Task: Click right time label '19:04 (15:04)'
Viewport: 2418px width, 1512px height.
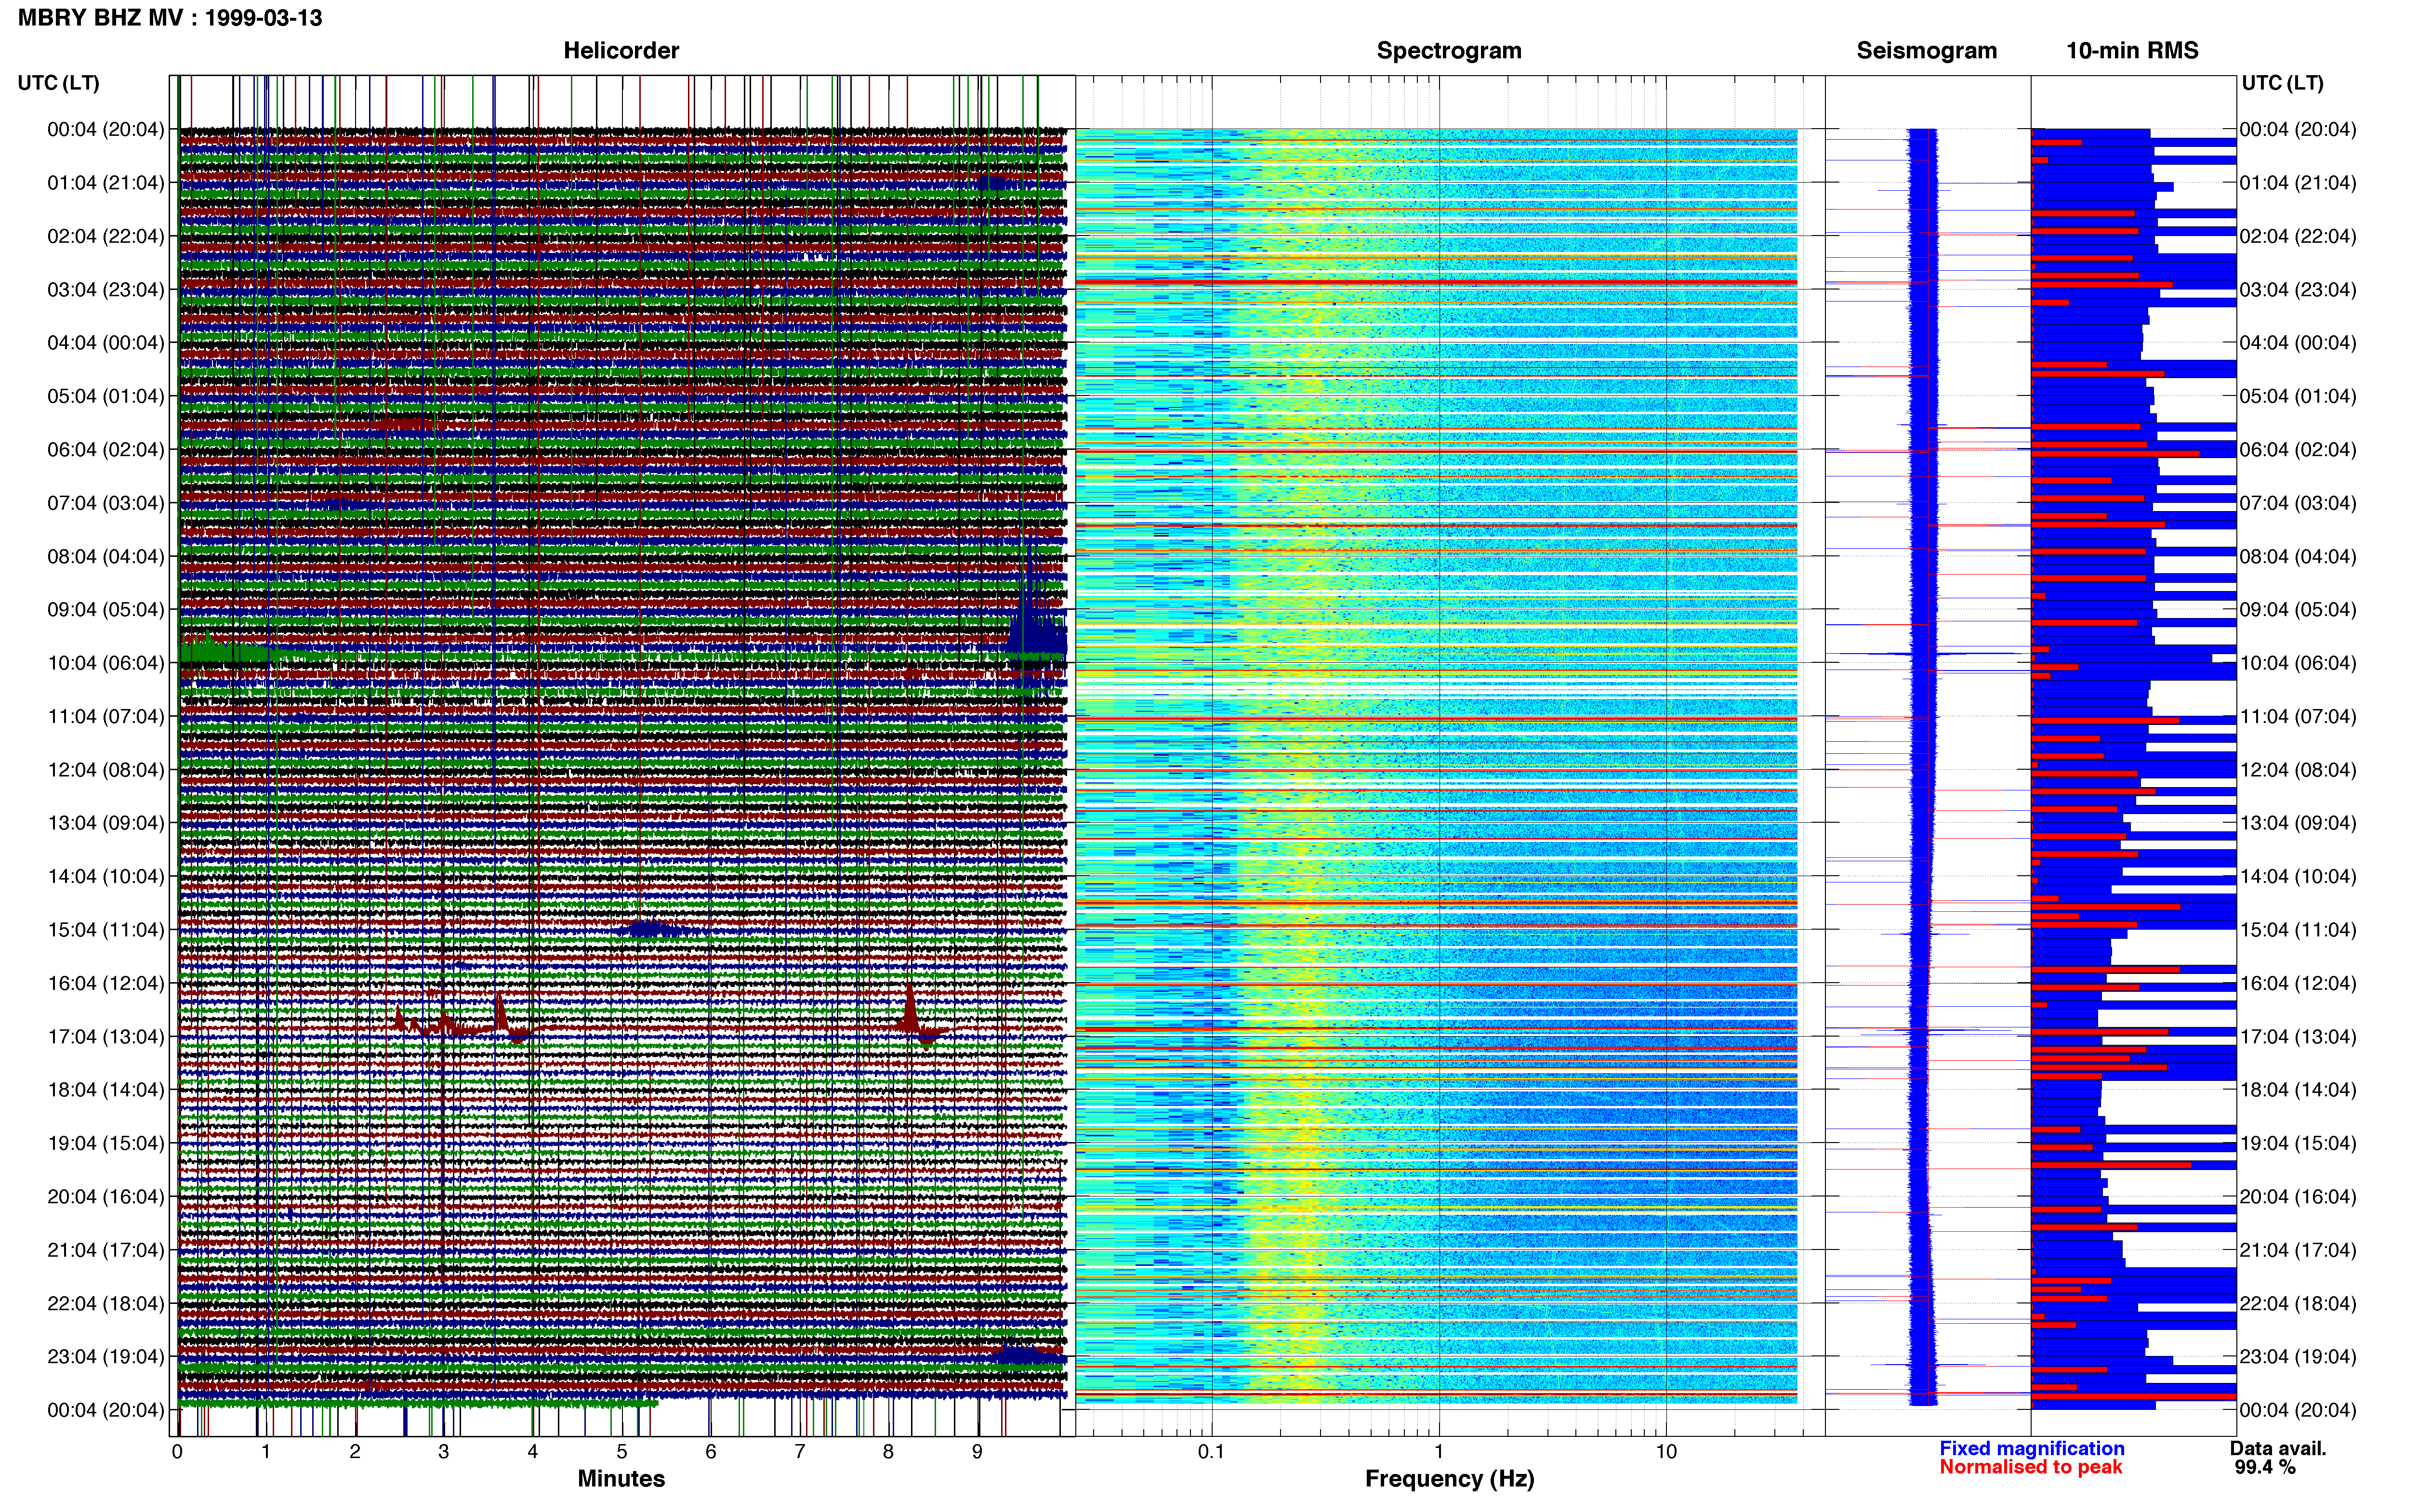Action: pos(2298,1143)
